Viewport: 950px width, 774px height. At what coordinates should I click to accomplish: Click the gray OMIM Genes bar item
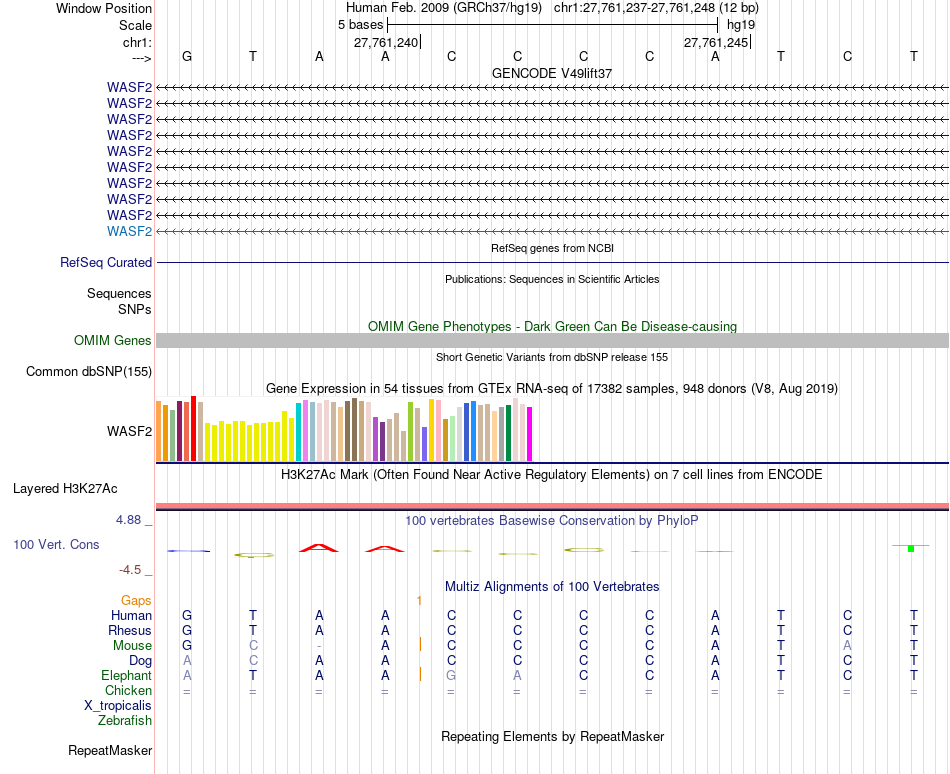tap(552, 340)
